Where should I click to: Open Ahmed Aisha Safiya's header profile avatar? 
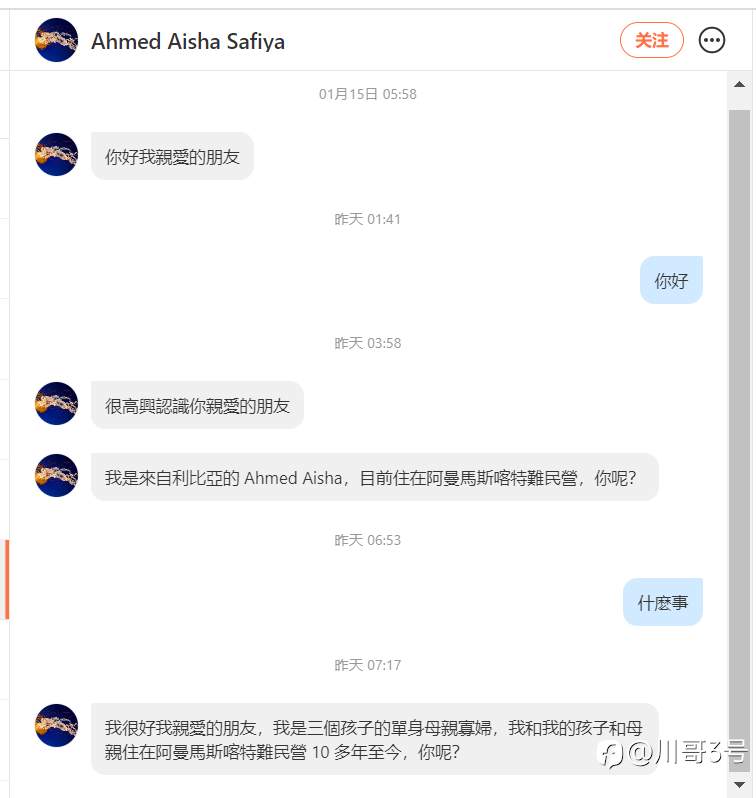[57, 40]
